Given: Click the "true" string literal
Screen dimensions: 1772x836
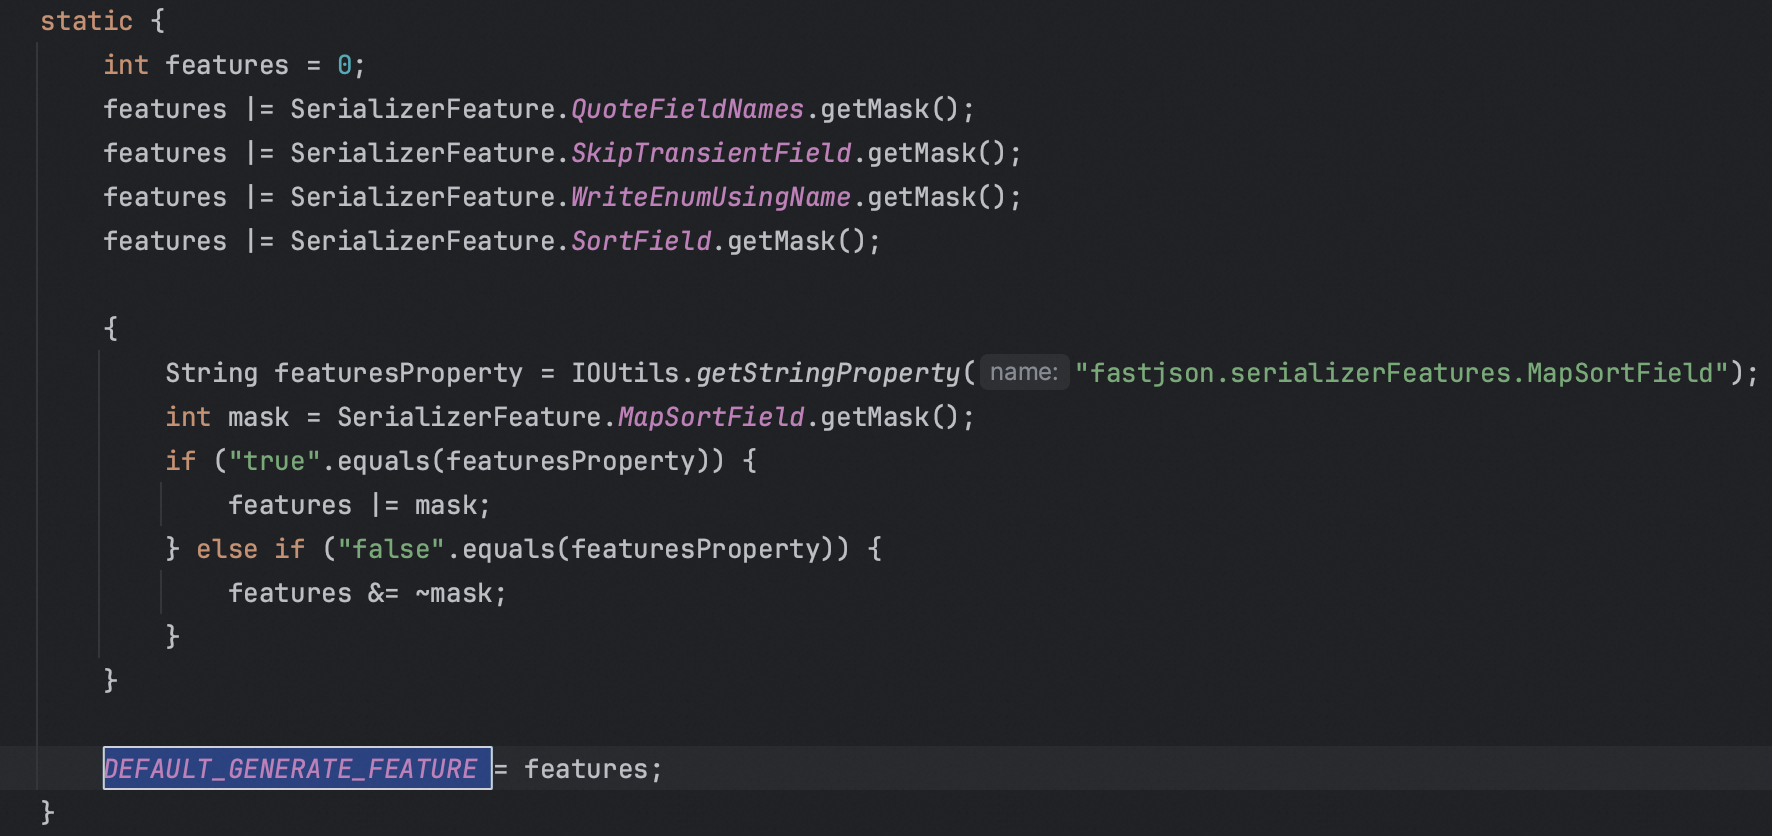Looking at the screenshot, I should pyautogui.click(x=274, y=461).
